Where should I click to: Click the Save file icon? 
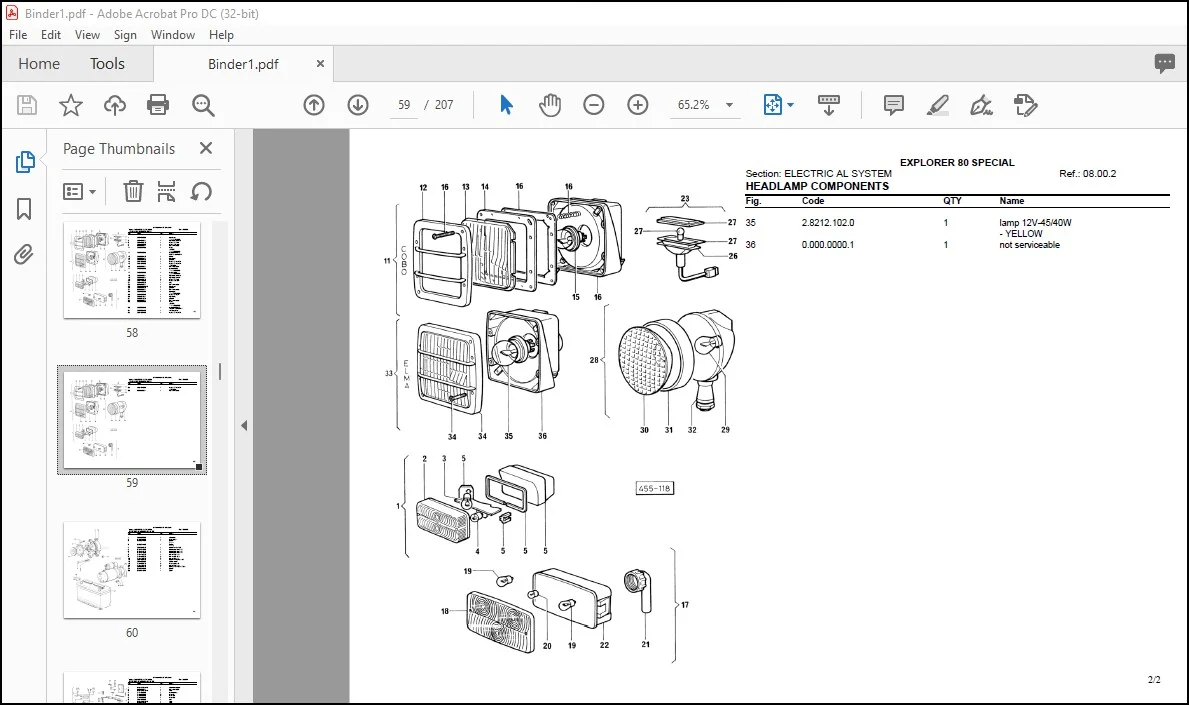coord(27,105)
